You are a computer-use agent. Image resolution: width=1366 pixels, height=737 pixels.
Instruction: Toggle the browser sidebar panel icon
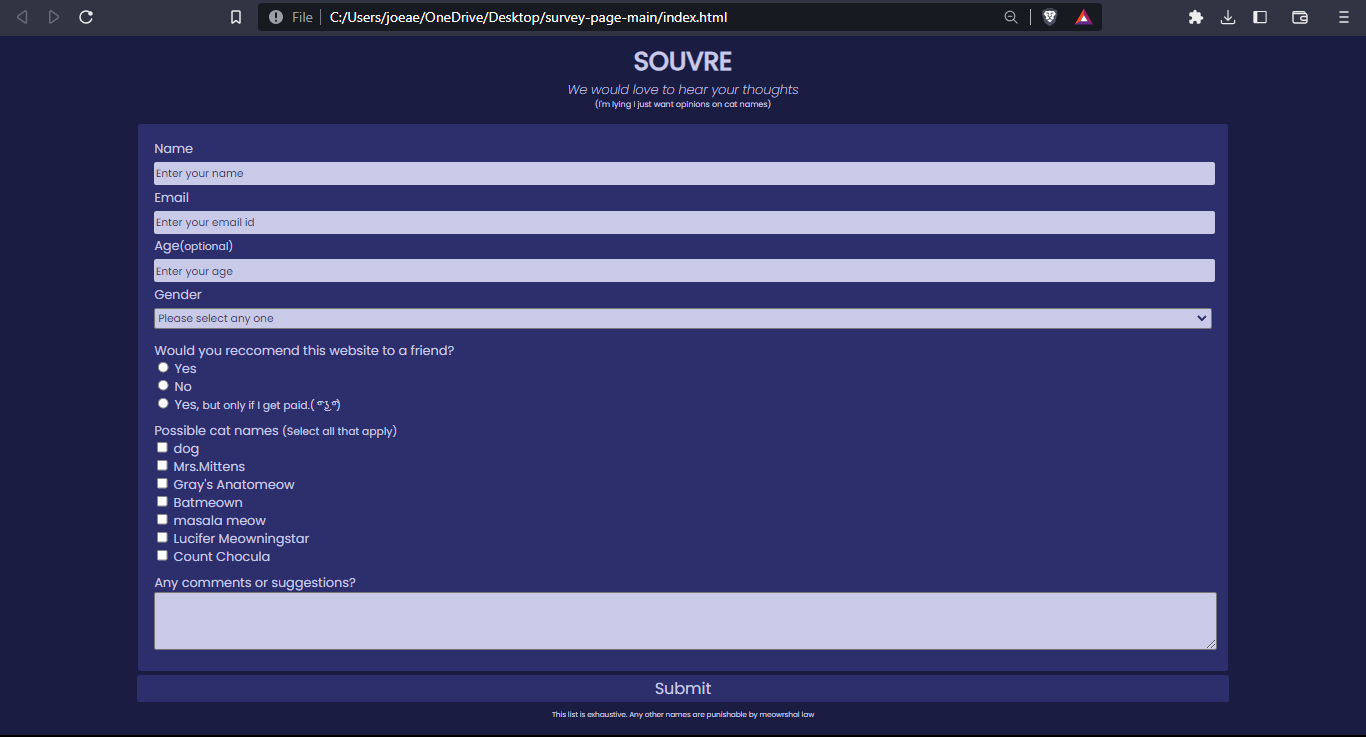[1259, 17]
